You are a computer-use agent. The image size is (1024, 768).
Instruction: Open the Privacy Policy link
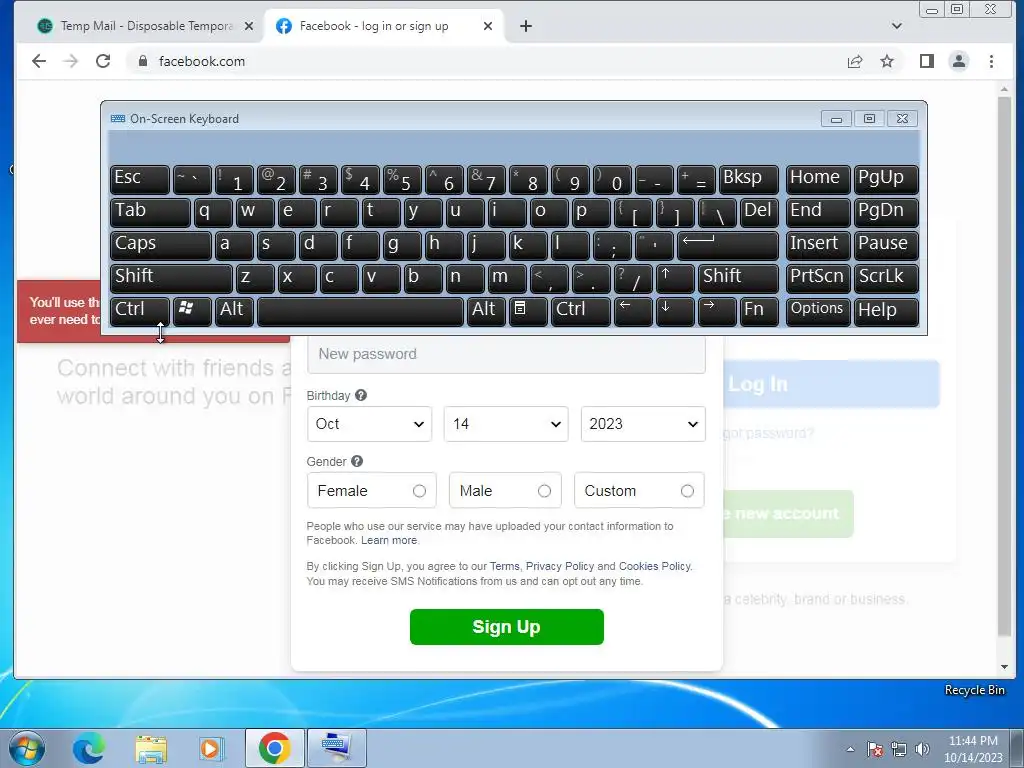coord(560,566)
